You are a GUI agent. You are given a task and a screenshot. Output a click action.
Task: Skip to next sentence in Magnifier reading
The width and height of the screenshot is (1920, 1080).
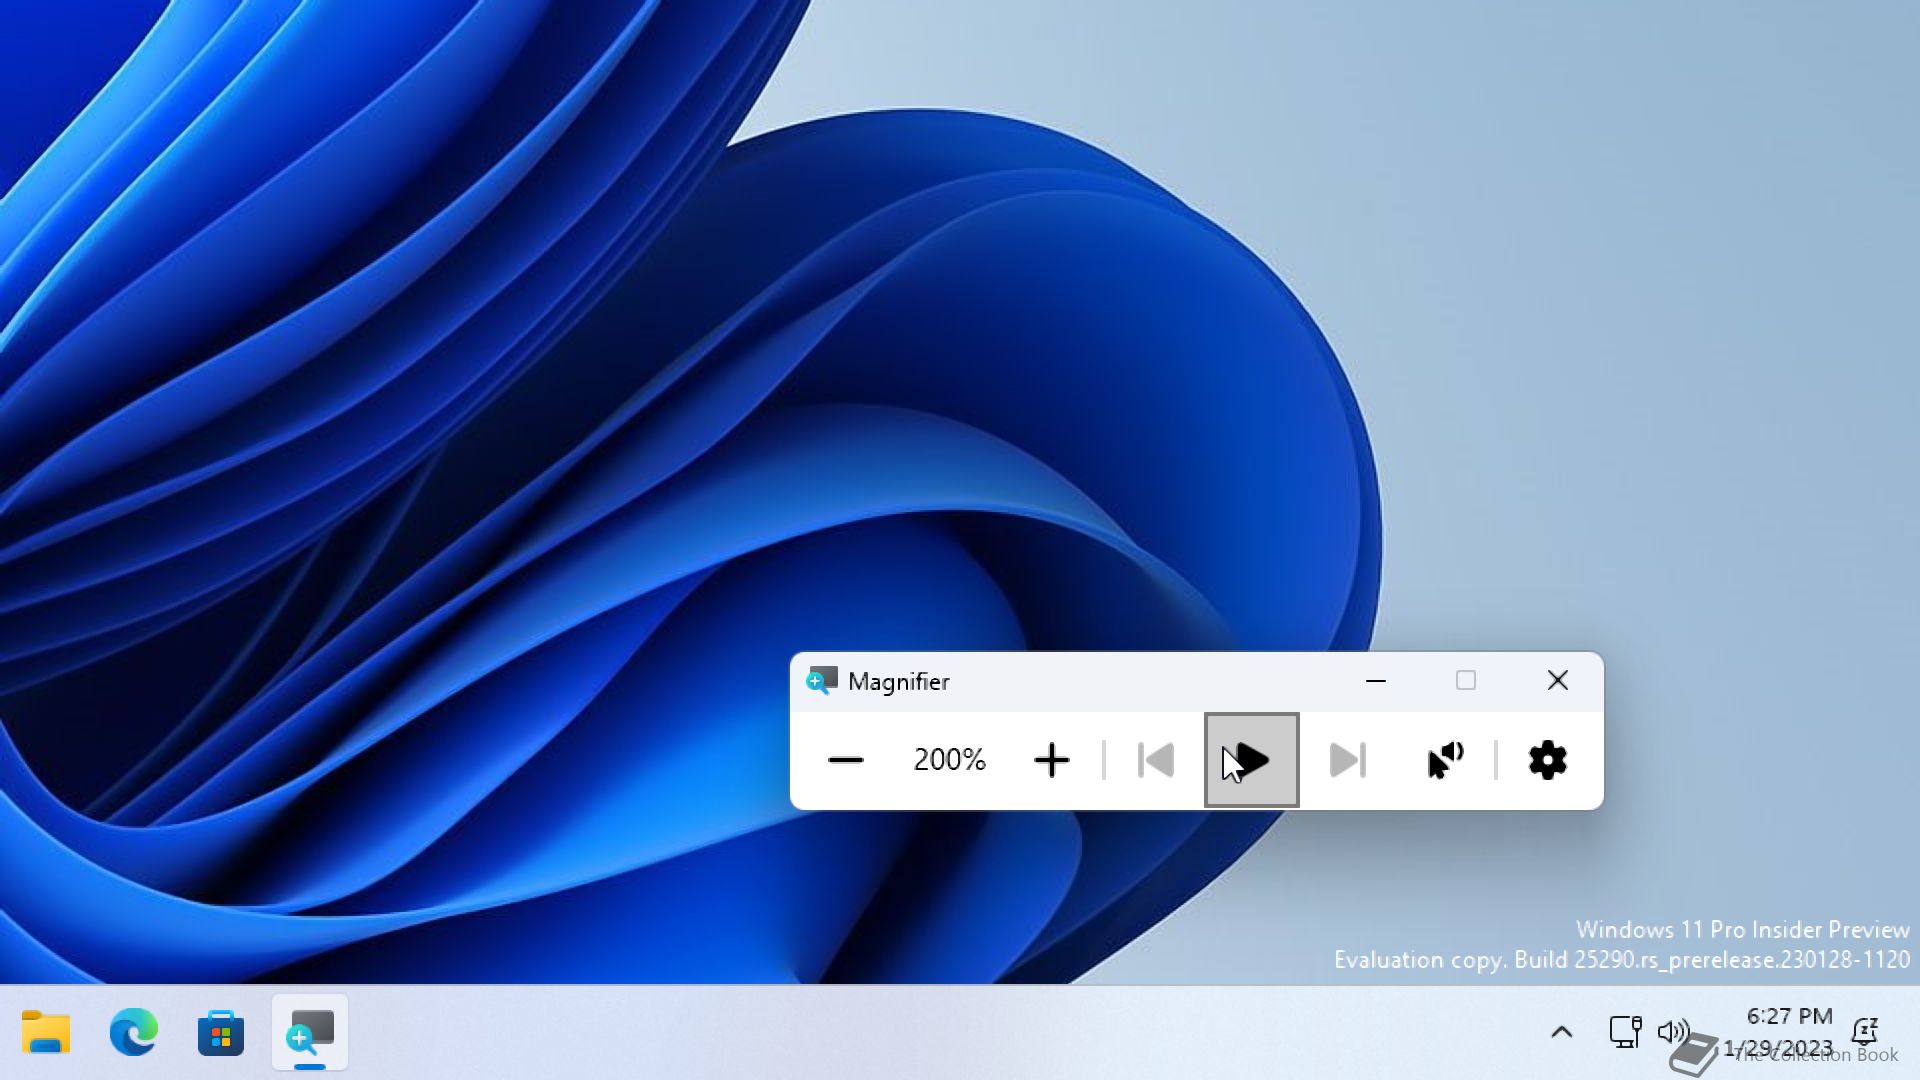point(1347,760)
